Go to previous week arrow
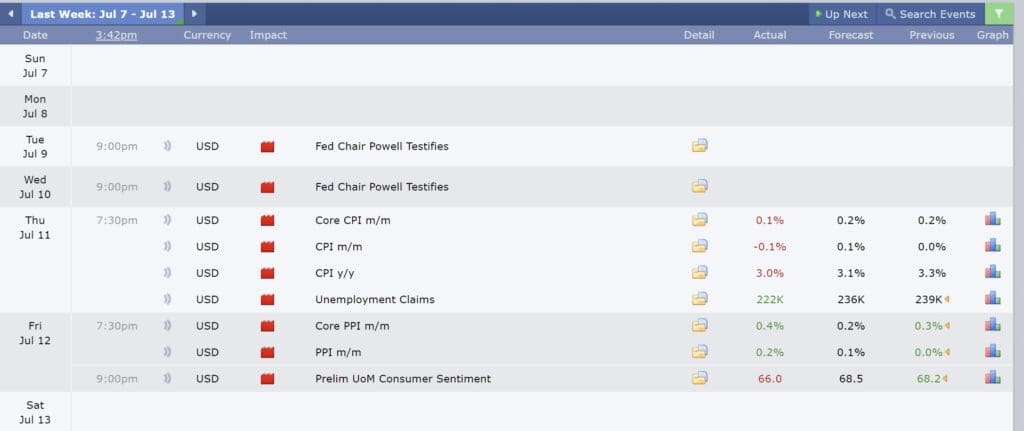The width and height of the screenshot is (1024, 431). [x=10, y=14]
